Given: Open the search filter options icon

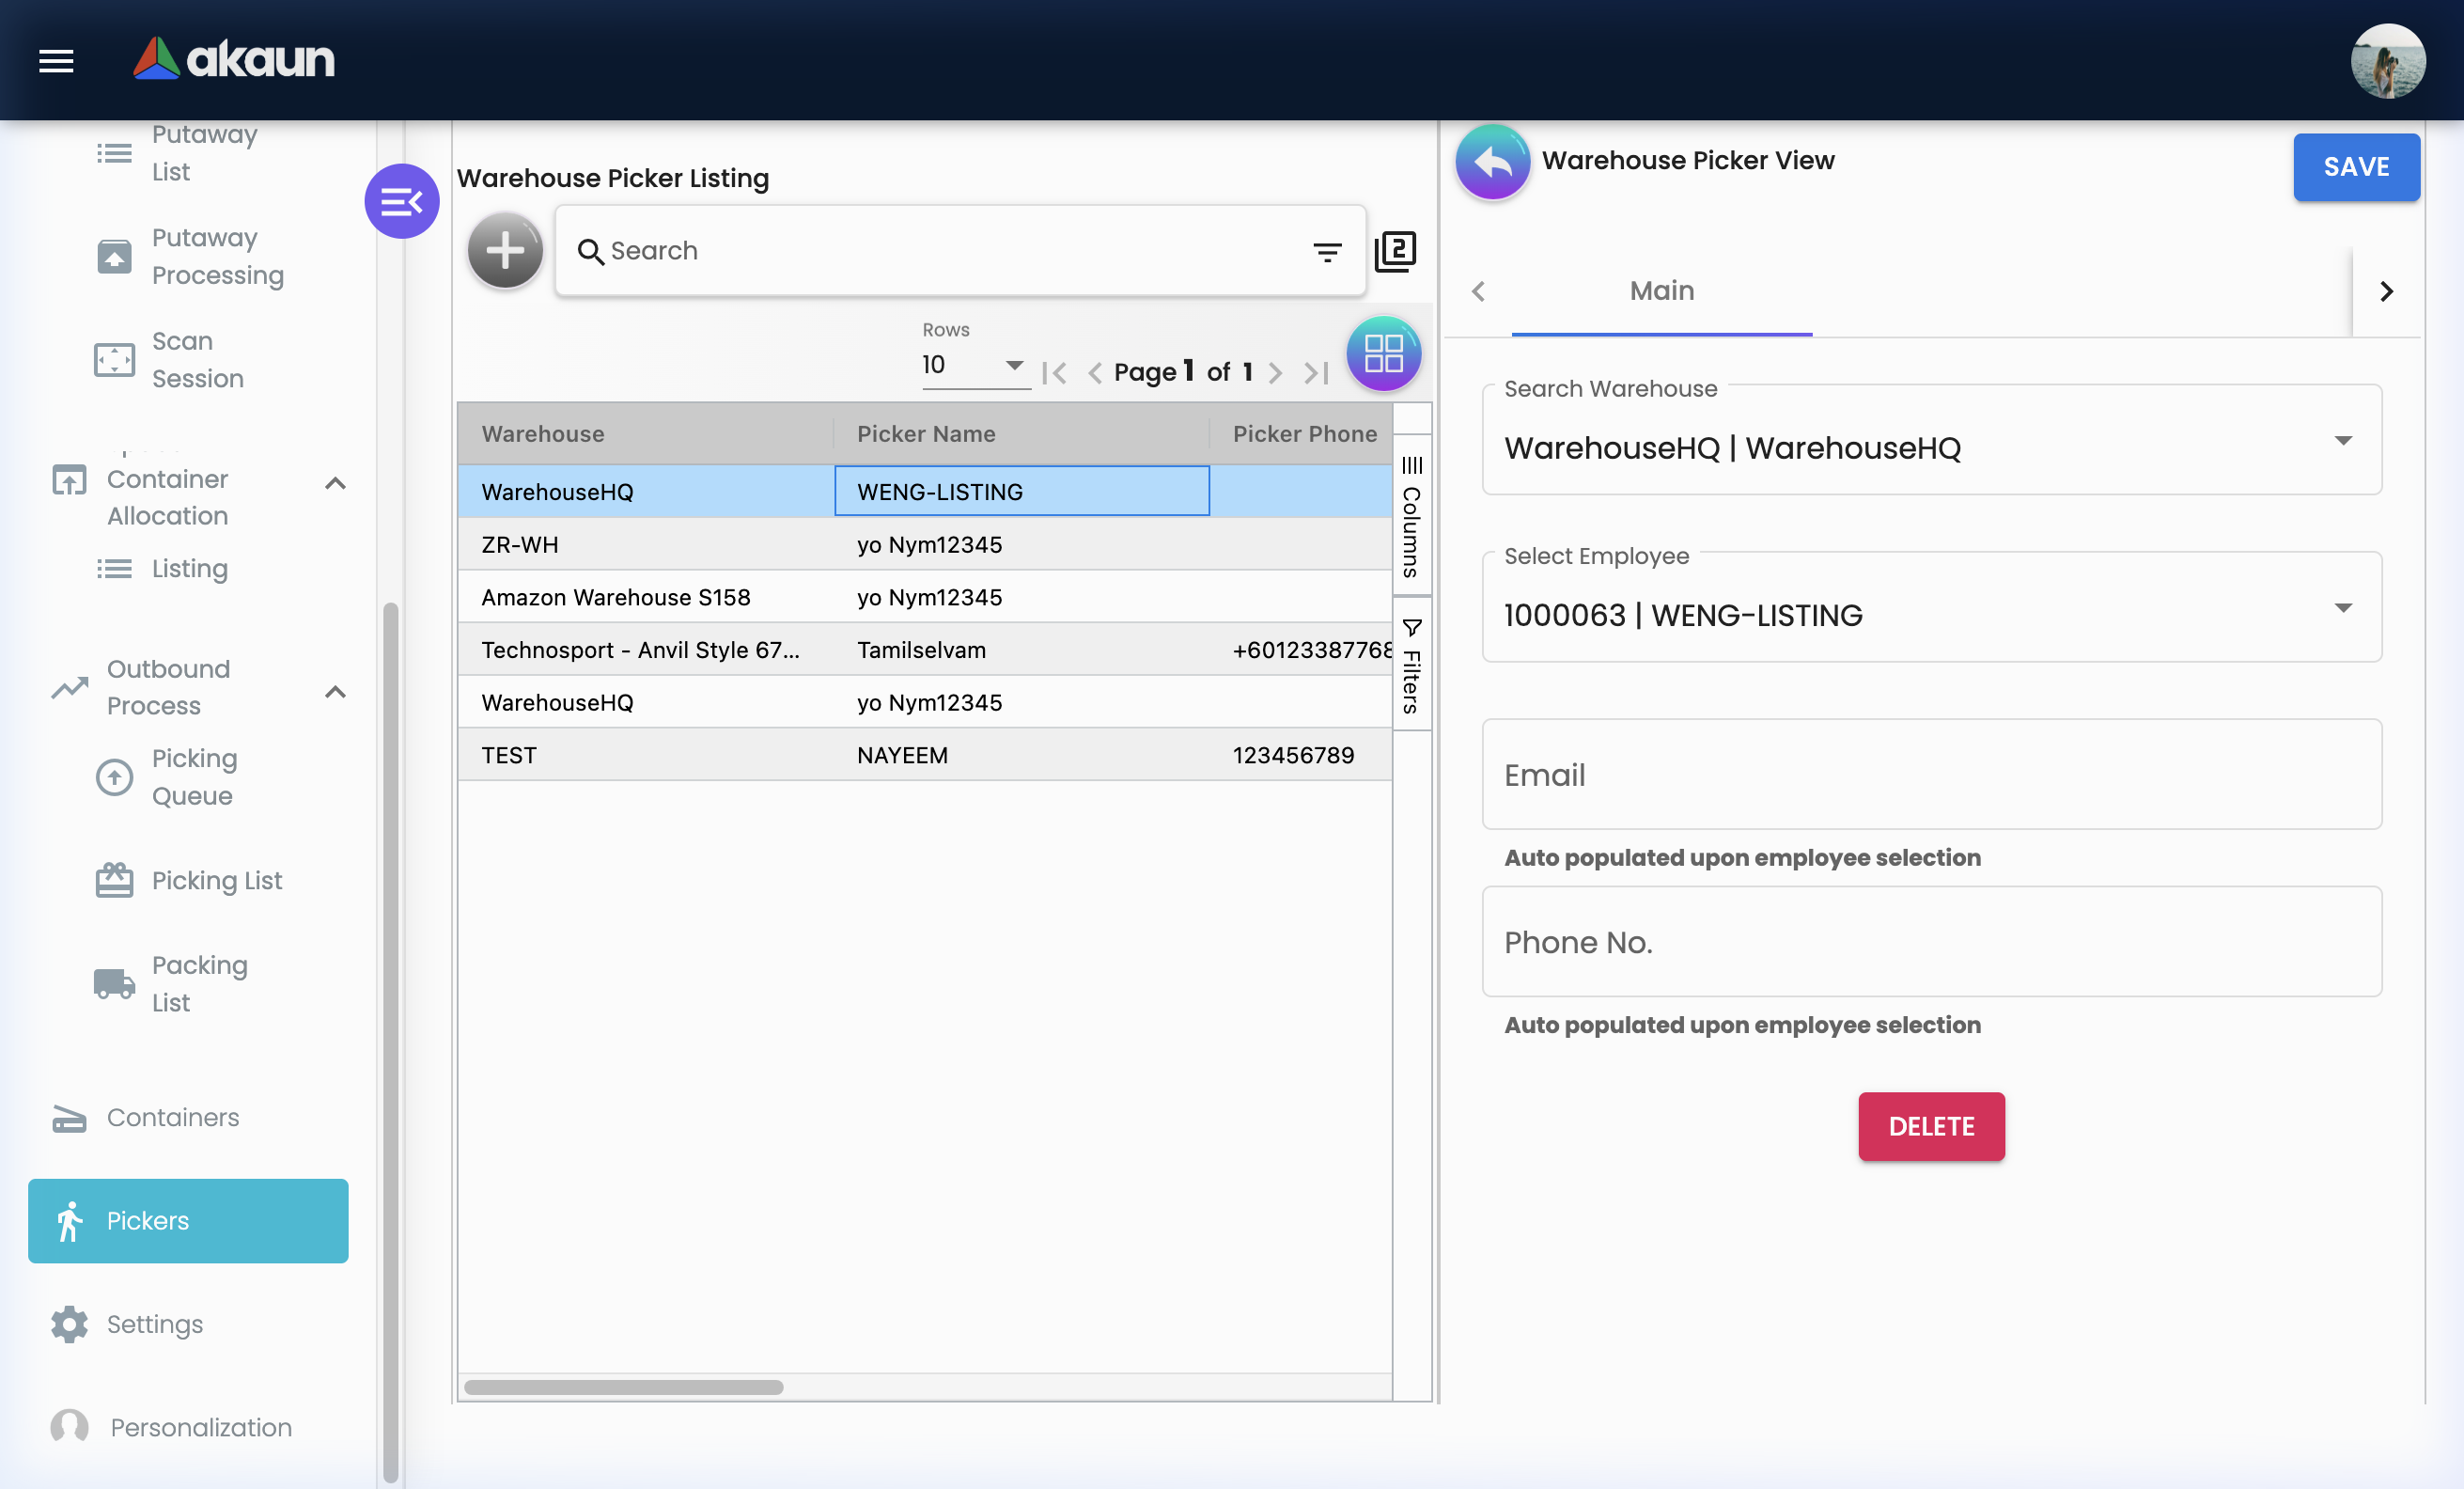Looking at the screenshot, I should [x=1327, y=252].
